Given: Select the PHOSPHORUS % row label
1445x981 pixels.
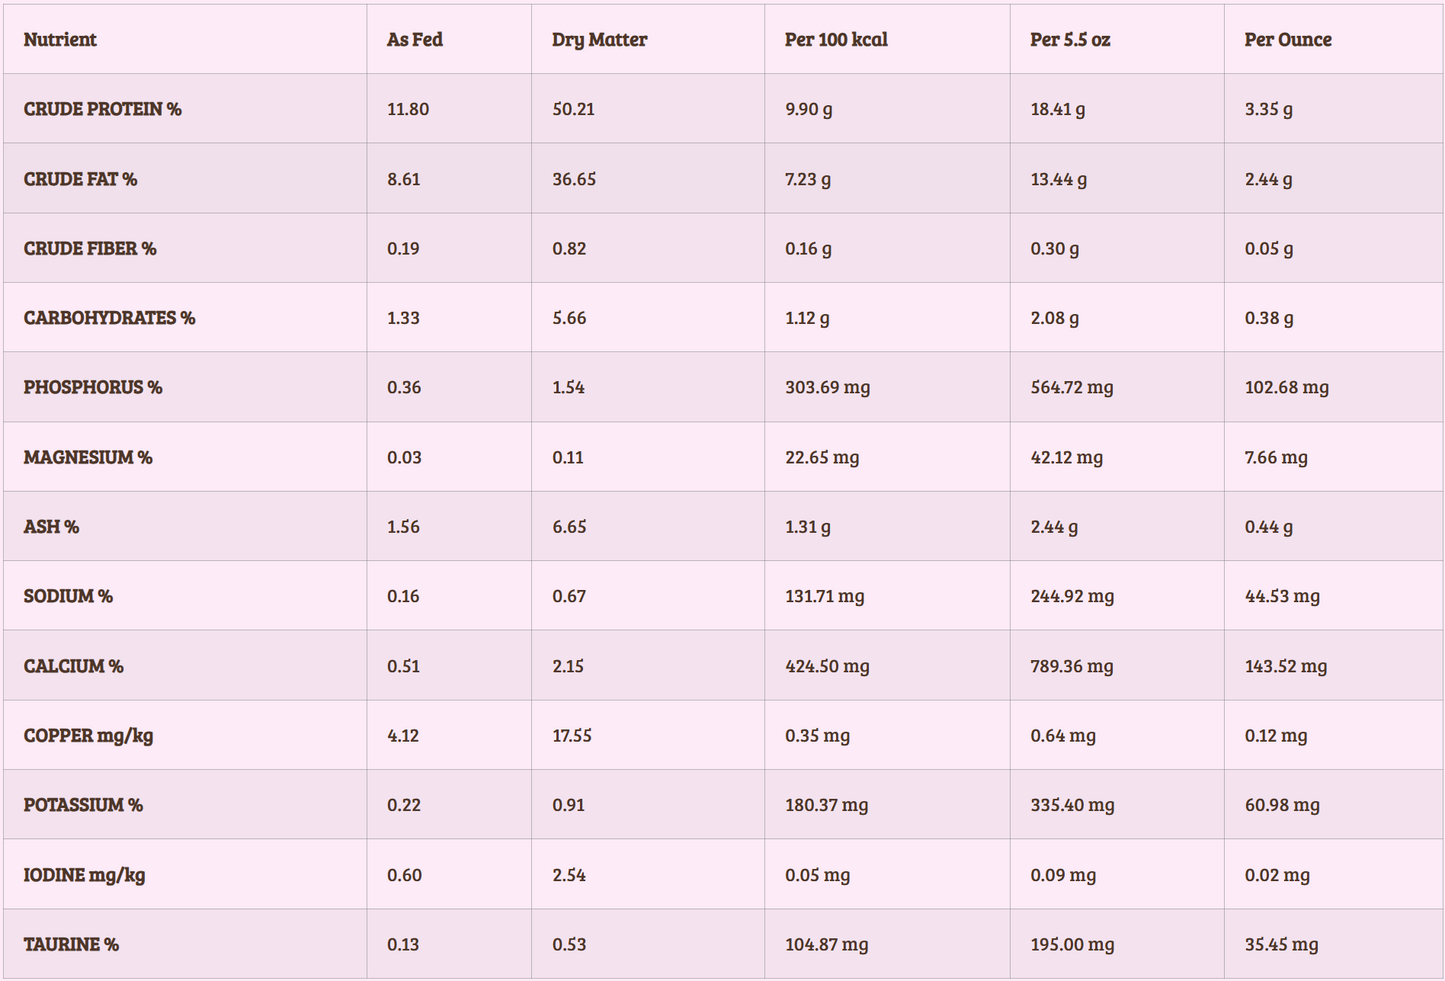Looking at the screenshot, I should coord(93,387).
